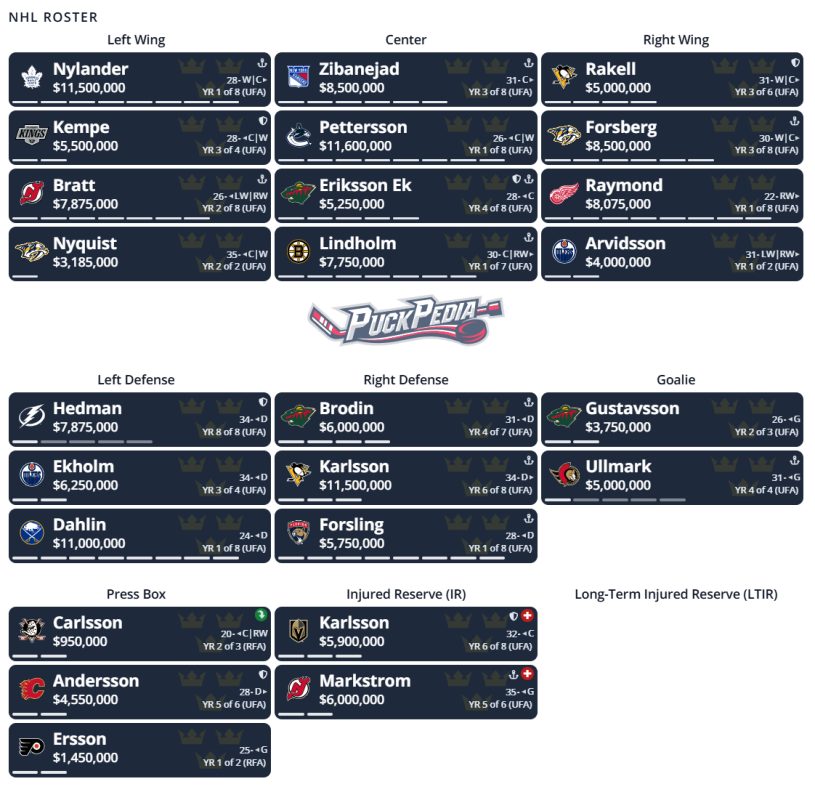The width and height of the screenshot is (815, 800).
Task: Click Gustavsson's goalie card
Action: point(672,419)
